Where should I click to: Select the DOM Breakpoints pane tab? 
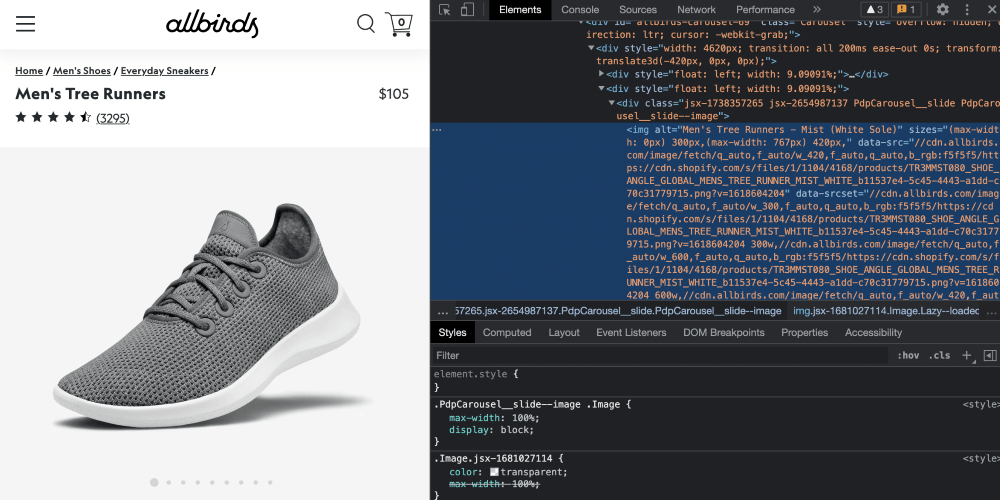click(724, 332)
